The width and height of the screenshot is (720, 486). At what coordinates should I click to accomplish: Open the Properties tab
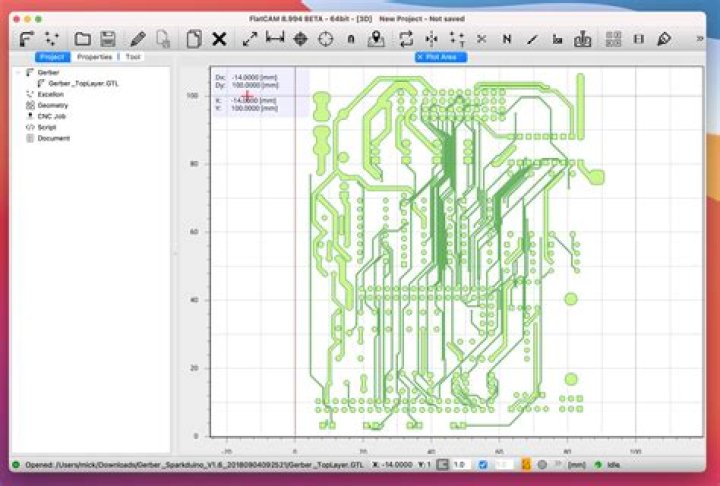pos(95,57)
